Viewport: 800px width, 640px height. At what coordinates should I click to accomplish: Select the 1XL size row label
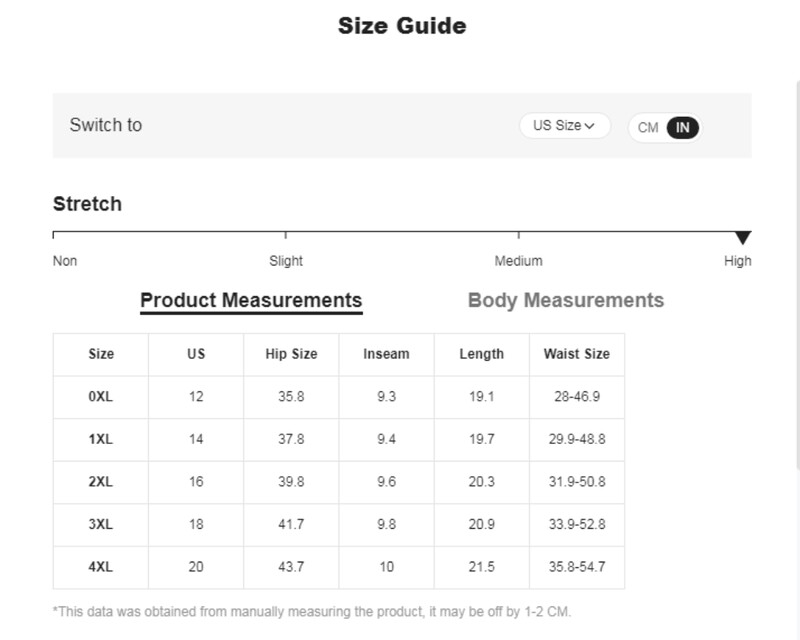coord(101,439)
